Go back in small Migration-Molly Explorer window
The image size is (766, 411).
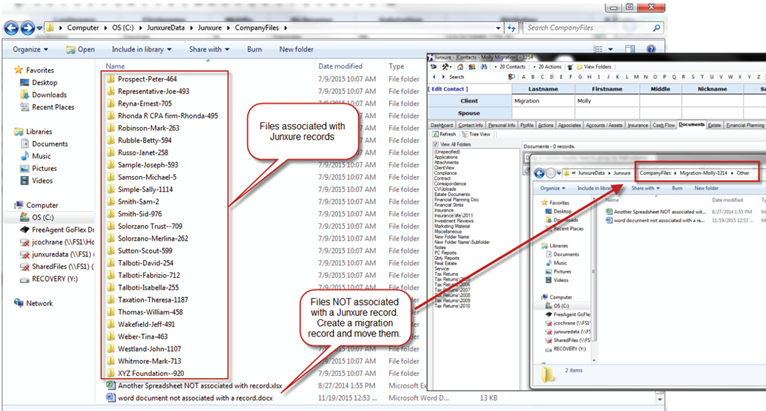pyautogui.click(x=539, y=173)
